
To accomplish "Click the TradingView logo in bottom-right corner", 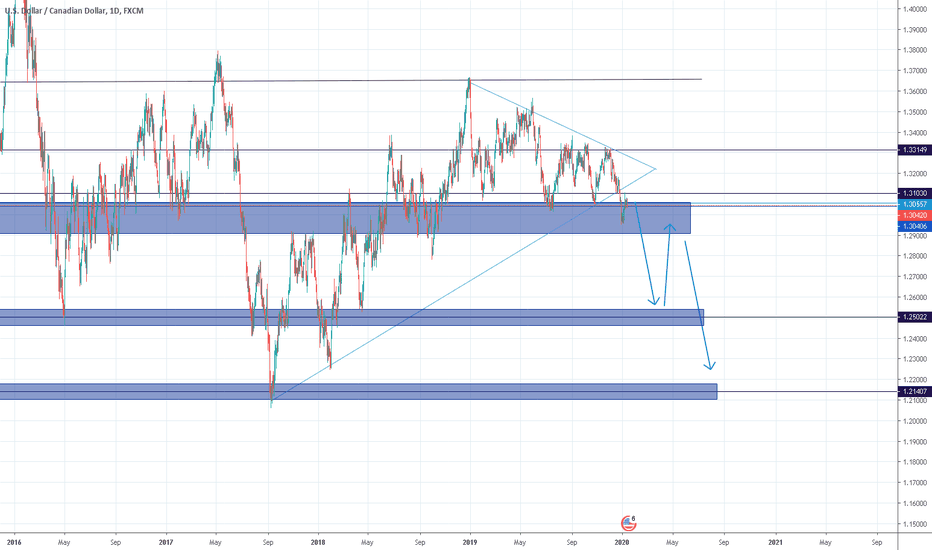I will 912,530.
